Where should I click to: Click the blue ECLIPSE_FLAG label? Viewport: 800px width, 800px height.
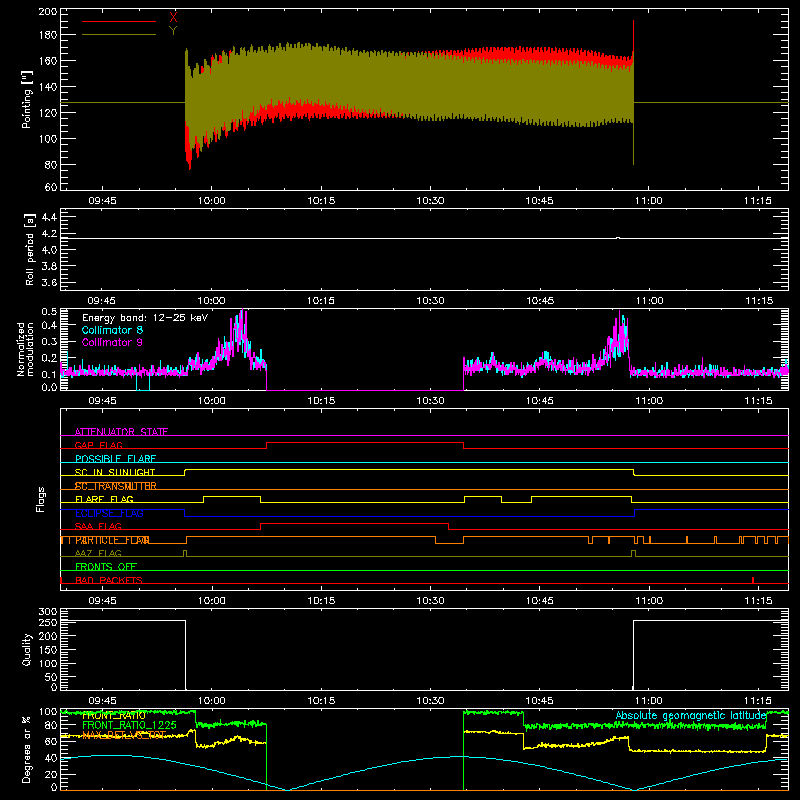click(x=109, y=513)
